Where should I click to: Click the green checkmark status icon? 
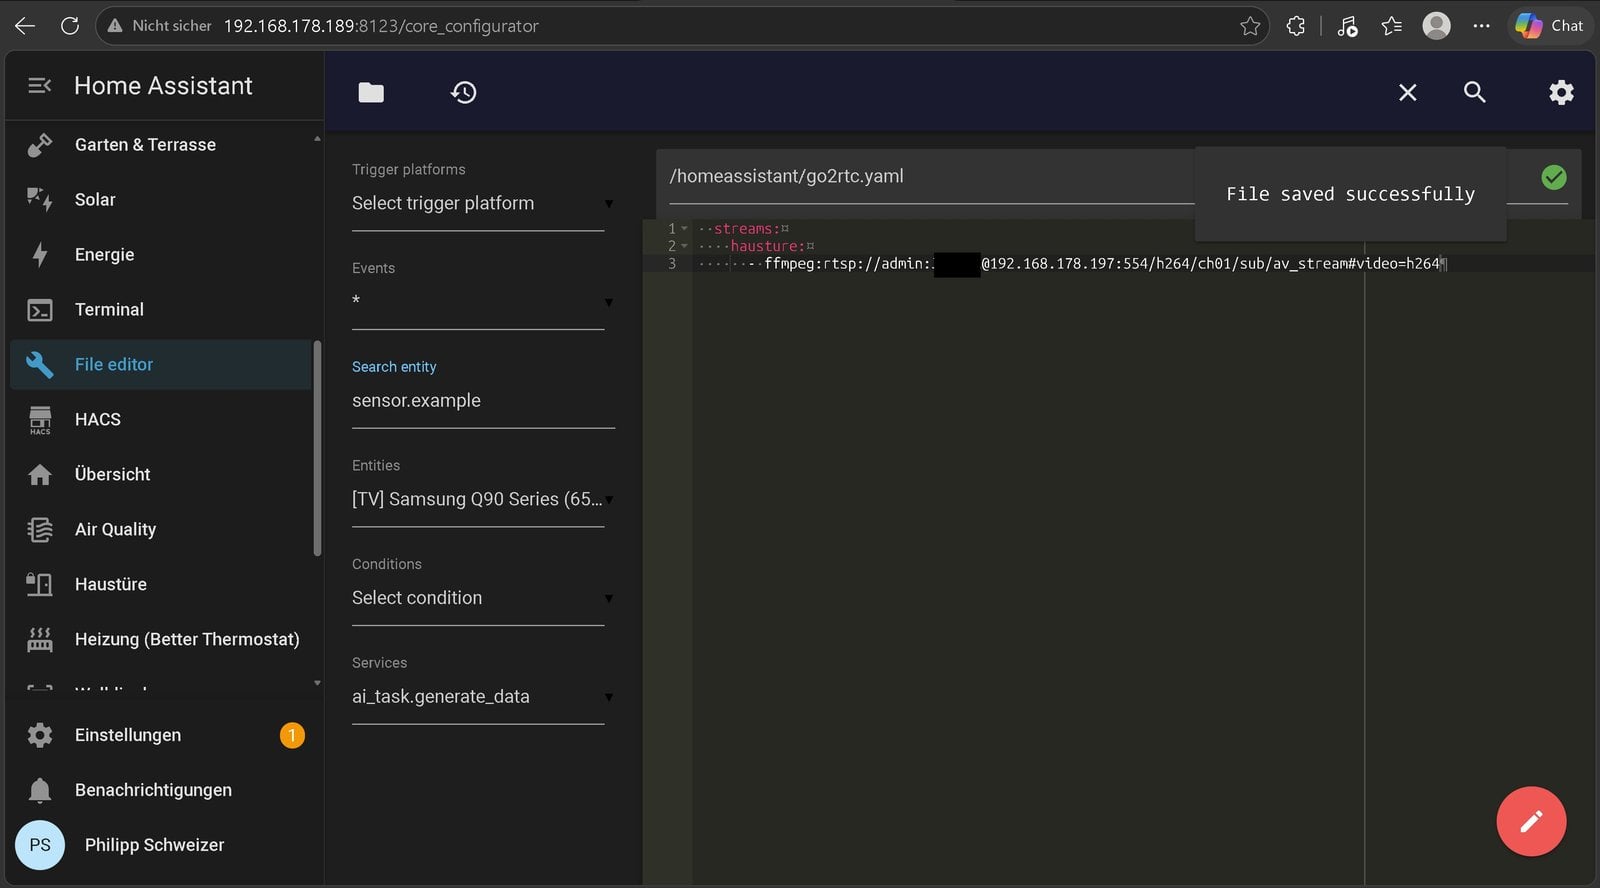coord(1554,177)
